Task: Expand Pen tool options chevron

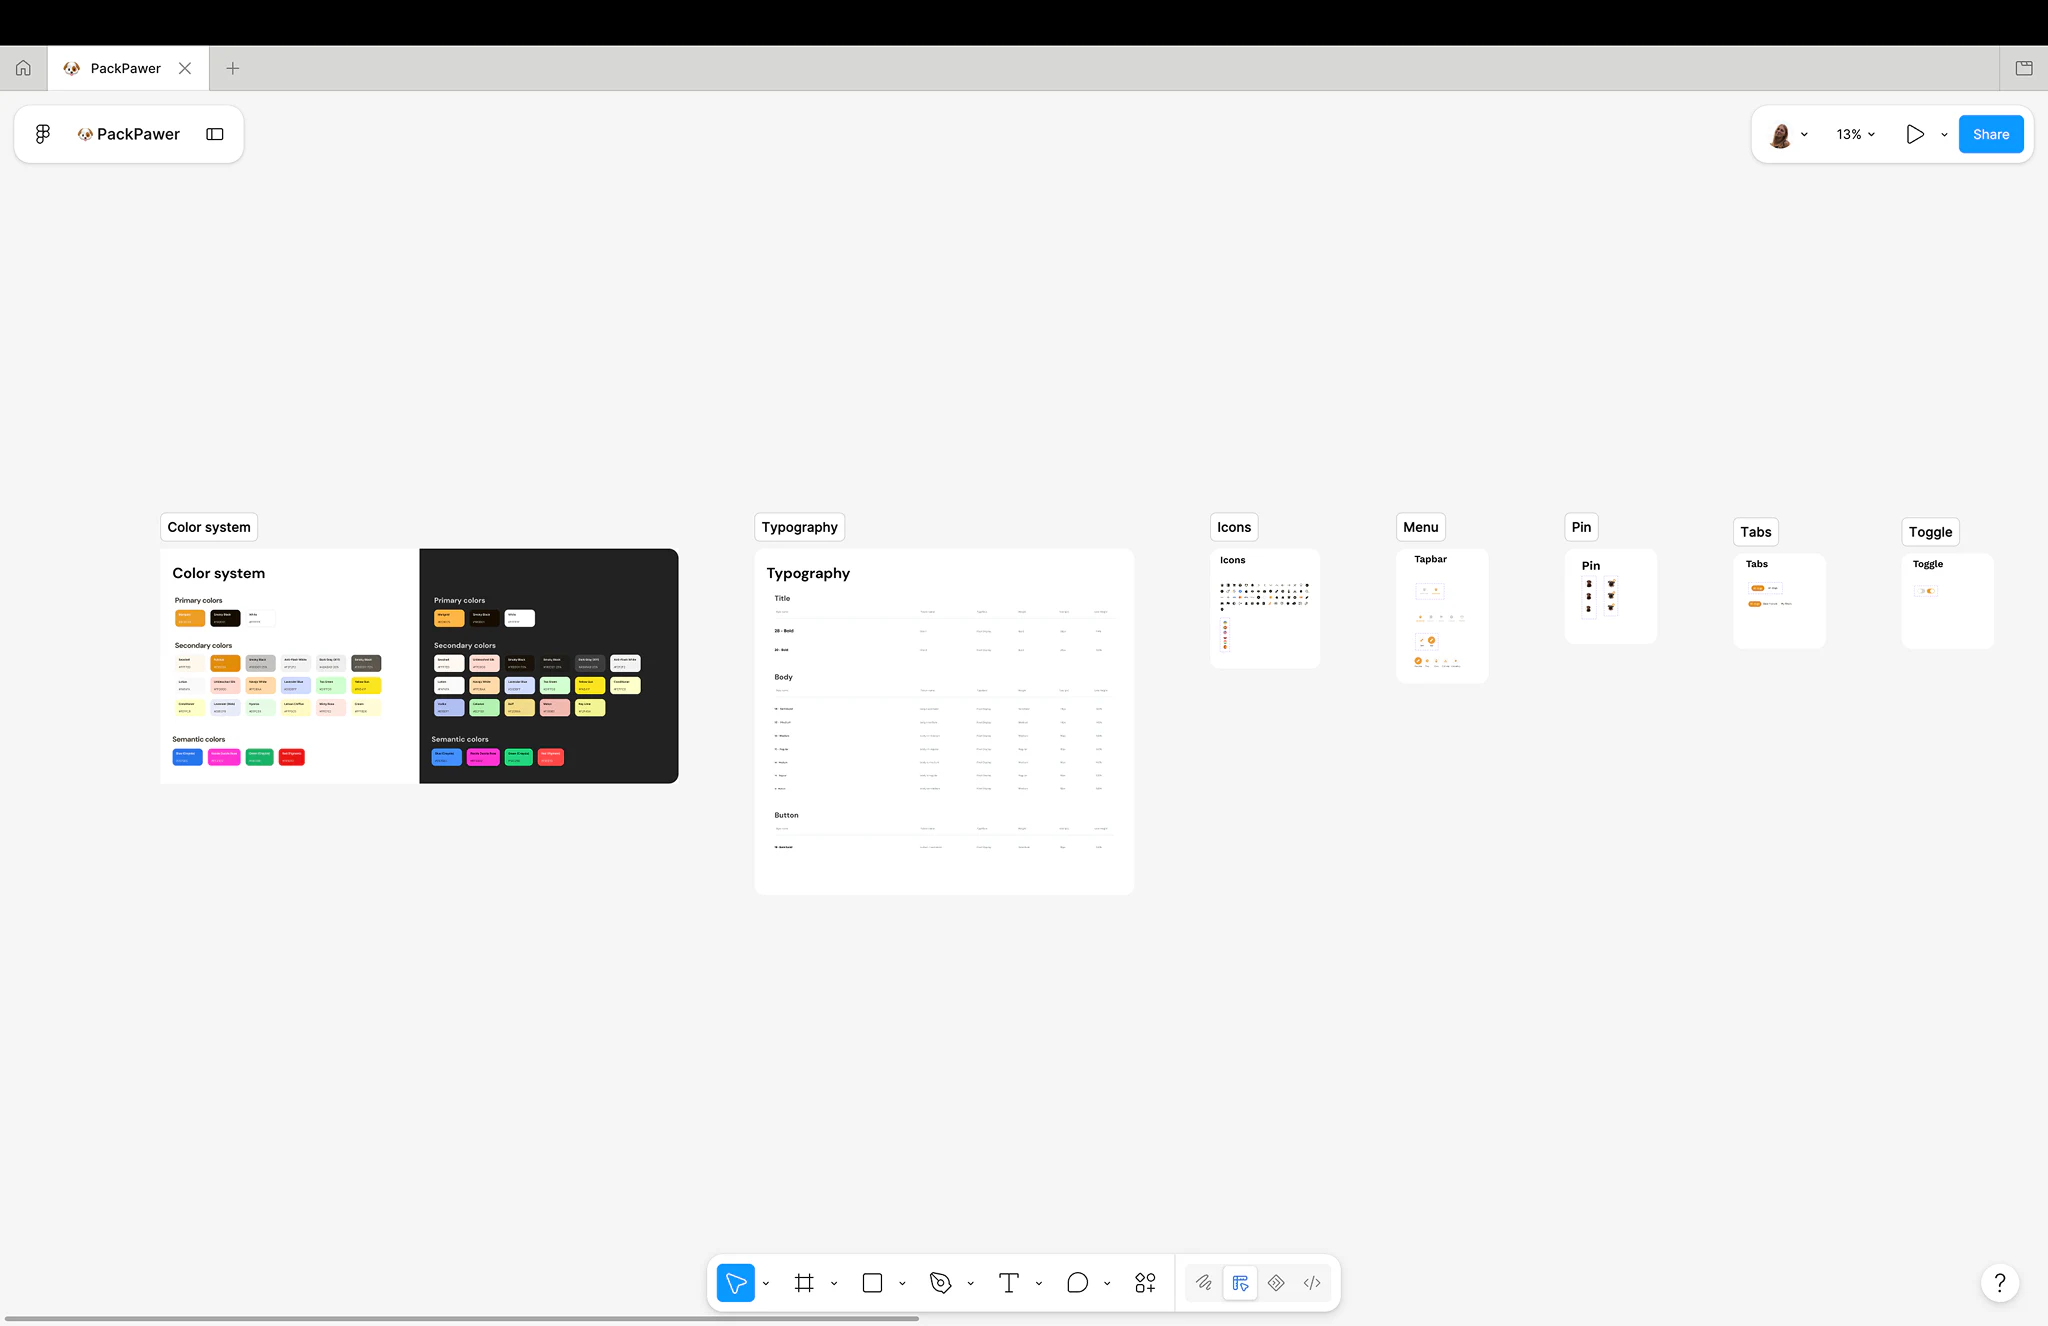Action: pos(970,1283)
